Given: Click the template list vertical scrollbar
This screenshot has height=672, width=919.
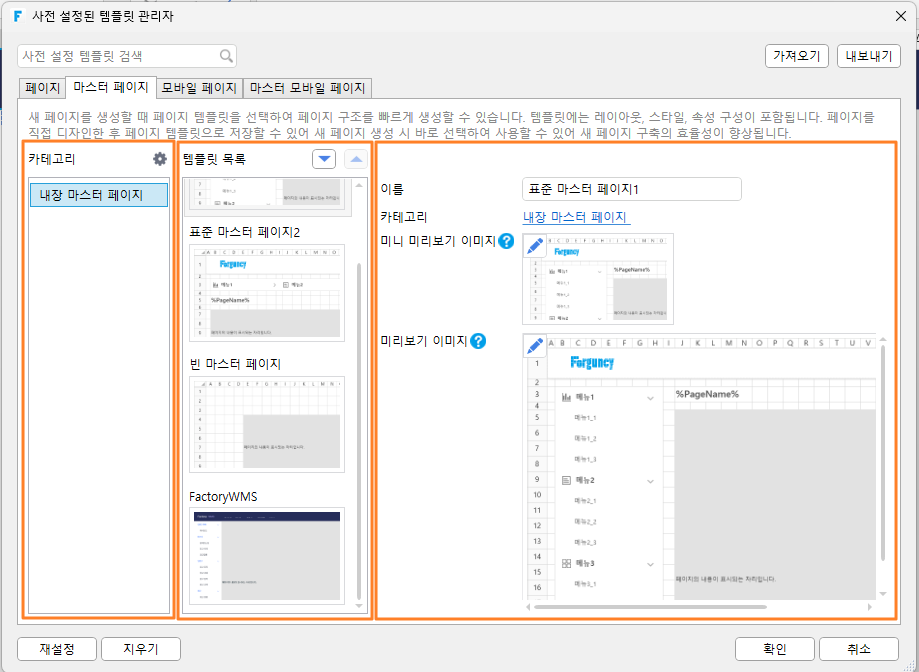Looking at the screenshot, I should (x=359, y=431).
